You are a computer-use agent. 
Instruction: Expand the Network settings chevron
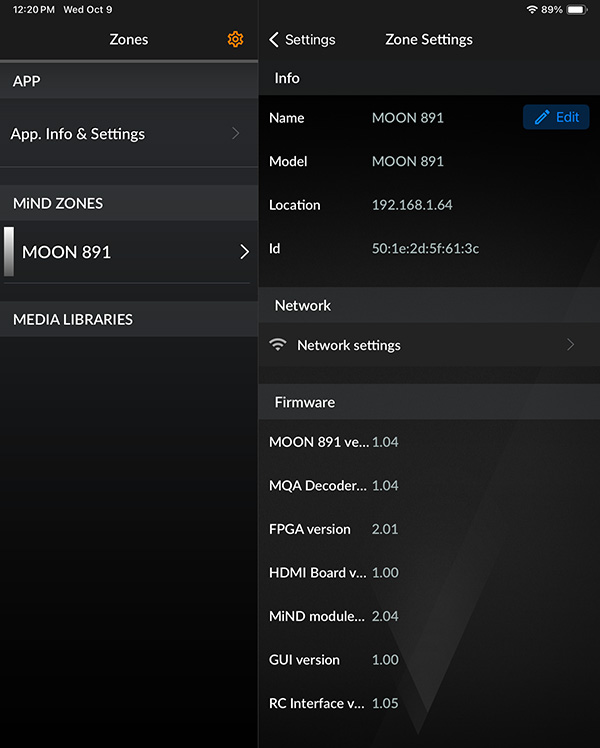[x=570, y=344]
